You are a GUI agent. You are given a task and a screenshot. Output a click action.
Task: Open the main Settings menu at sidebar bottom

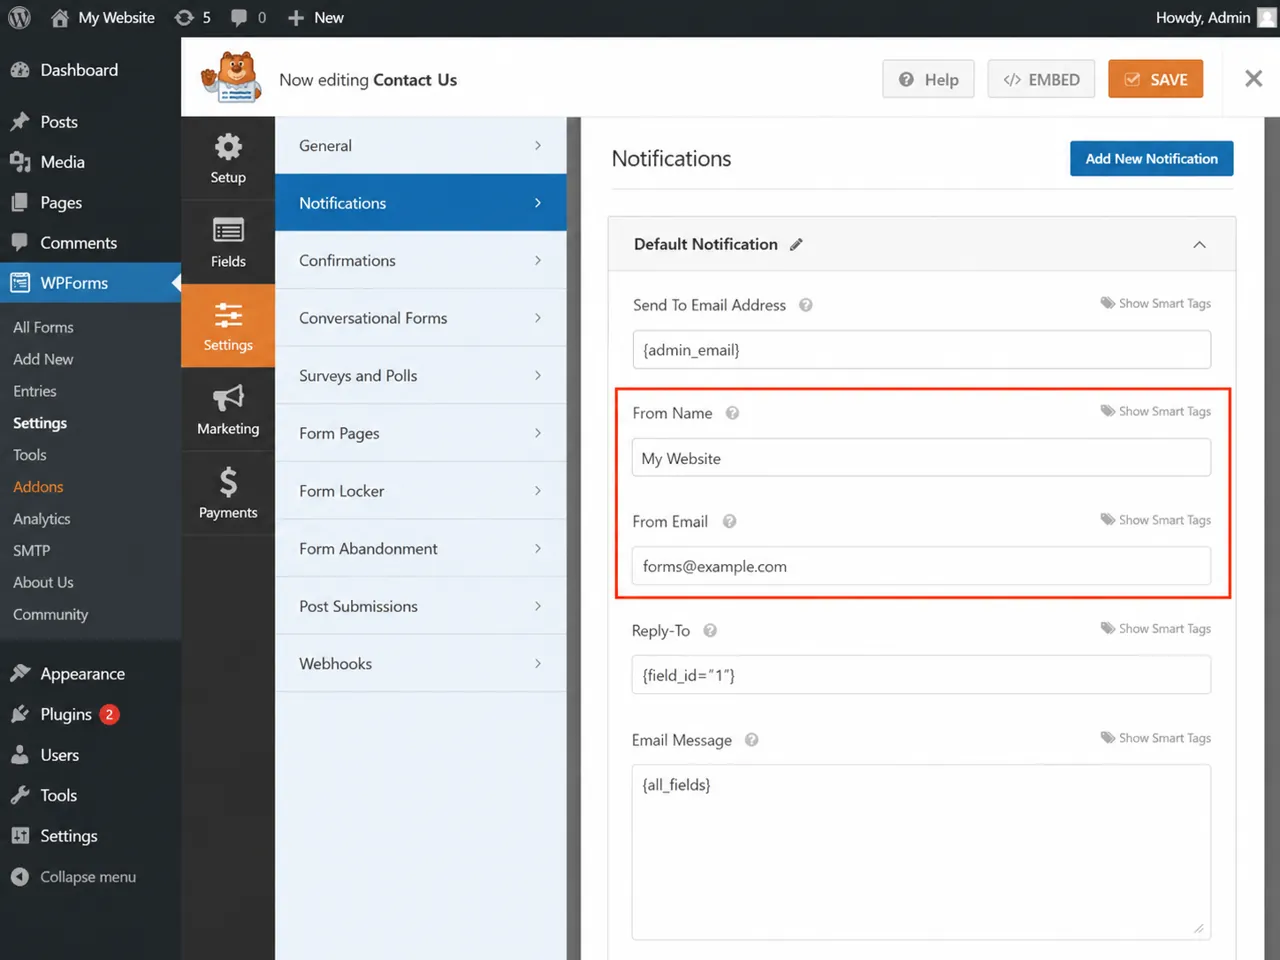(90, 836)
